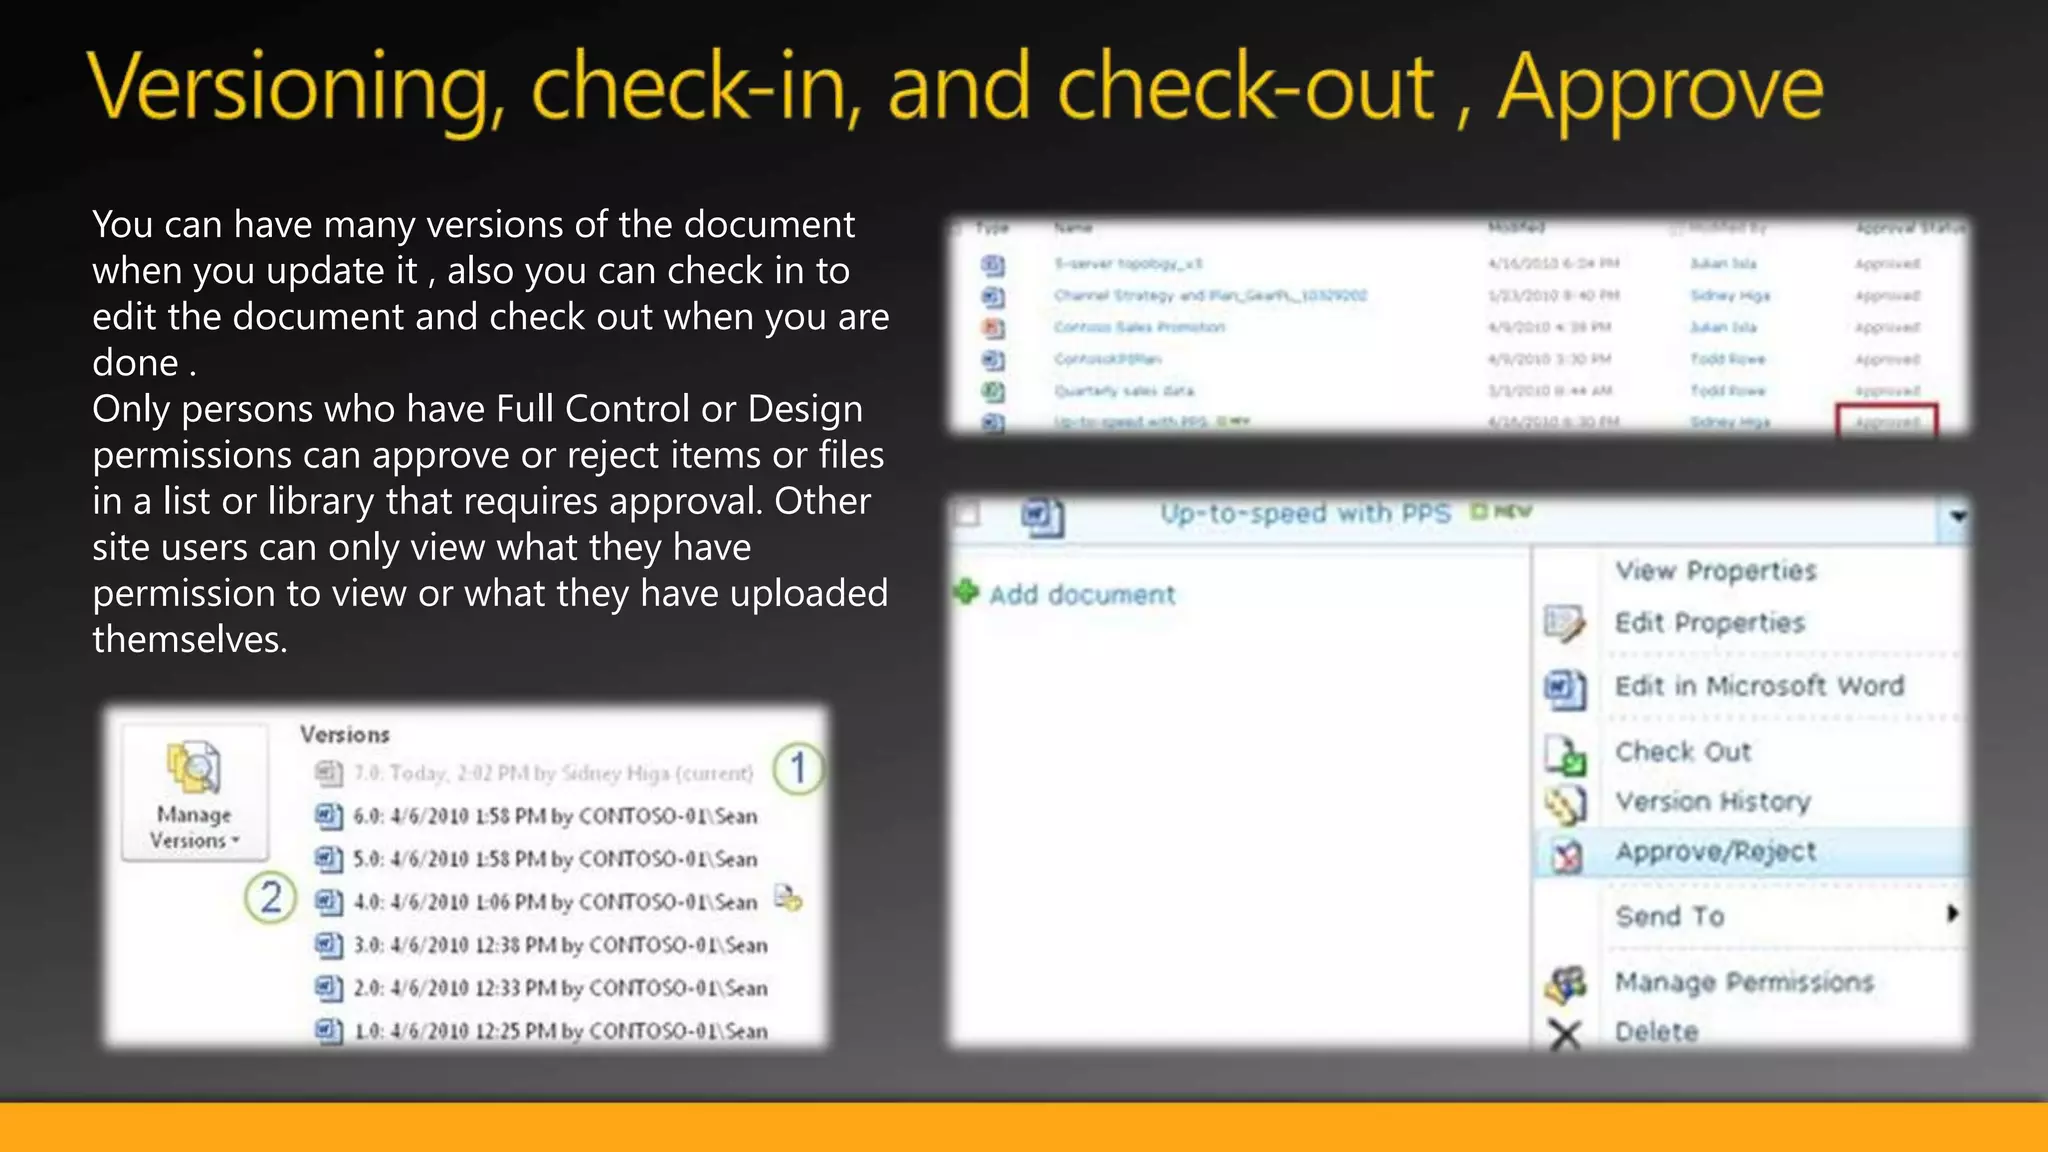Click the Check Out green arrow icon

click(x=1565, y=756)
